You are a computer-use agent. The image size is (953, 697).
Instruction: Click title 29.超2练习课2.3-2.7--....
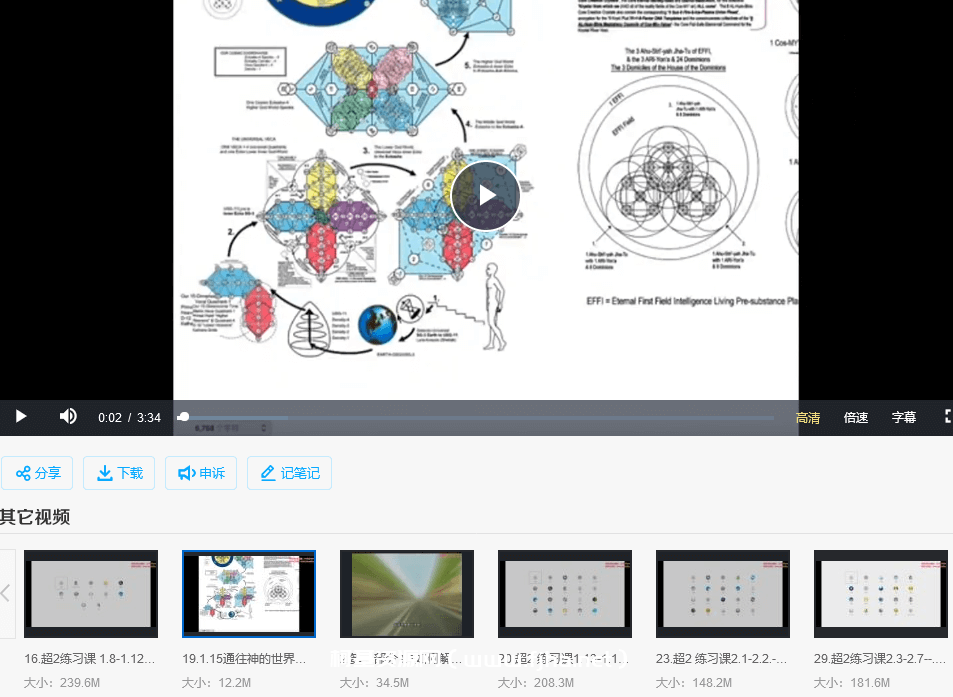tap(879, 659)
